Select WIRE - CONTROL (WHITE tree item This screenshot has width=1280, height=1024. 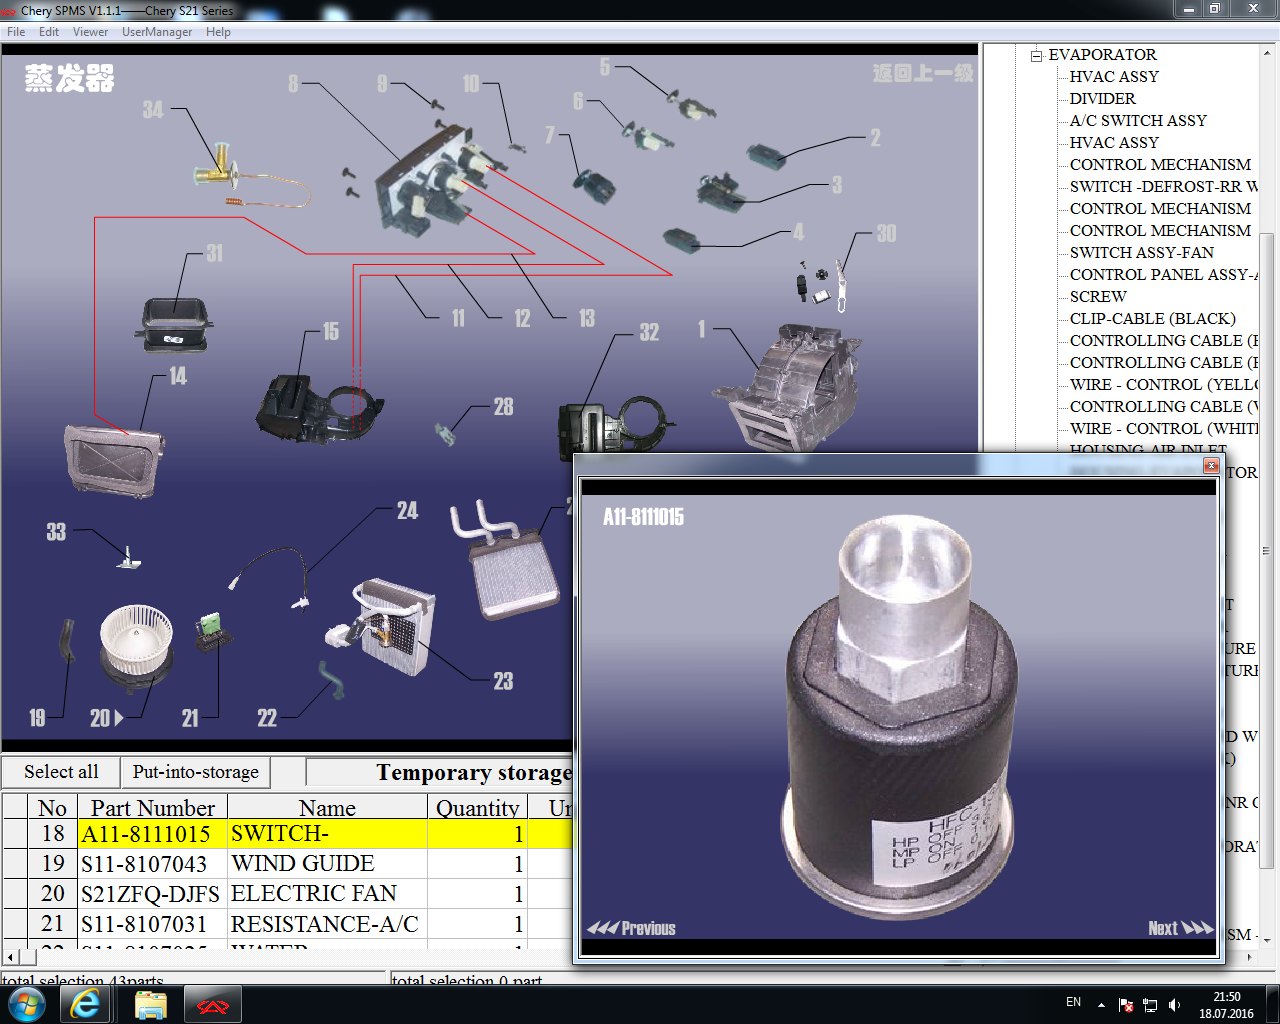coord(1163,429)
